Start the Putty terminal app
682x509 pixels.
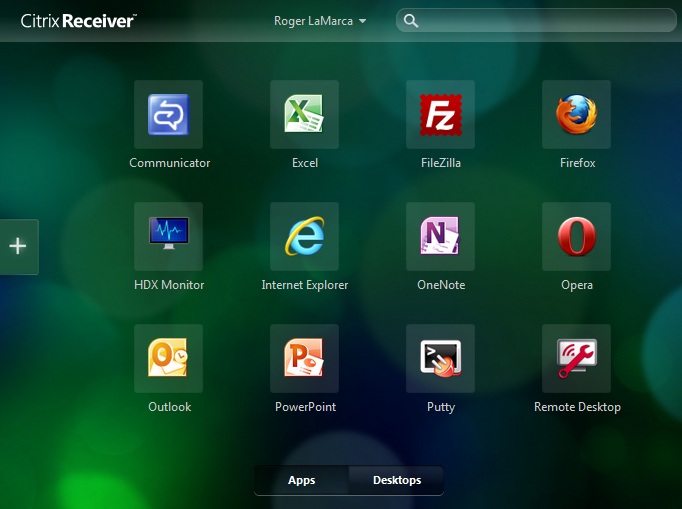(x=440, y=358)
